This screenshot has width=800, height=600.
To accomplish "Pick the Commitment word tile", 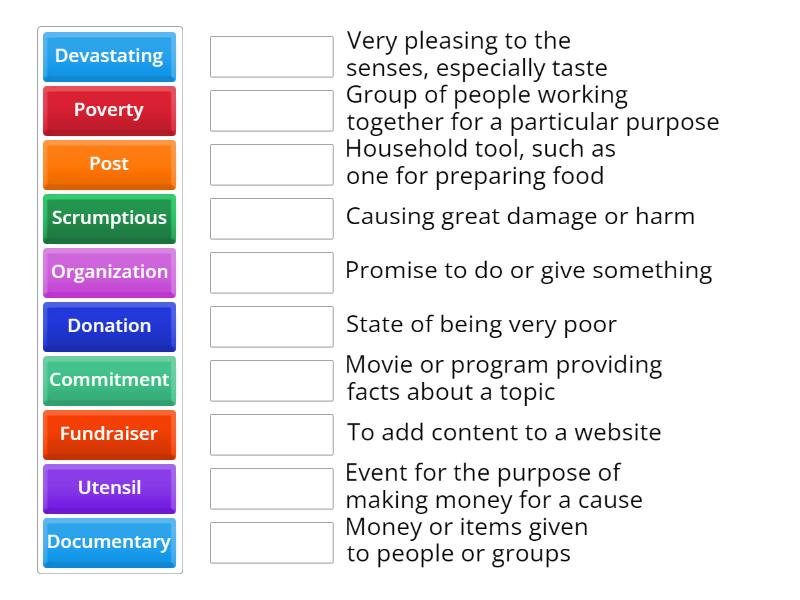I will pyautogui.click(x=109, y=381).
